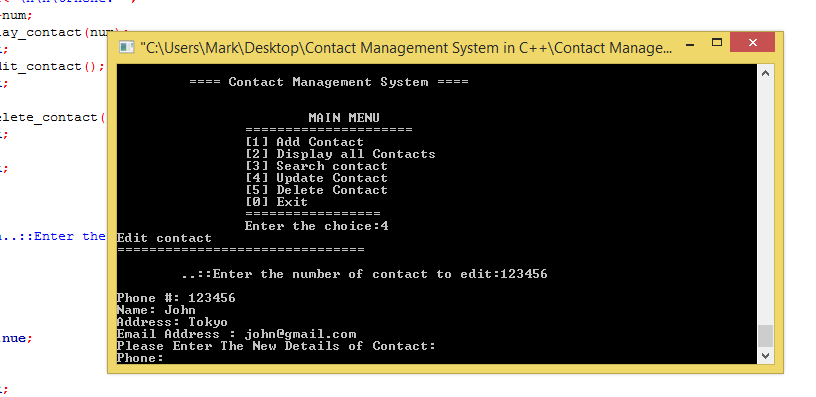Viewport: 816px width, 397px height.
Task: Click the "[2] Display all Contacts" line
Action: coord(340,154)
